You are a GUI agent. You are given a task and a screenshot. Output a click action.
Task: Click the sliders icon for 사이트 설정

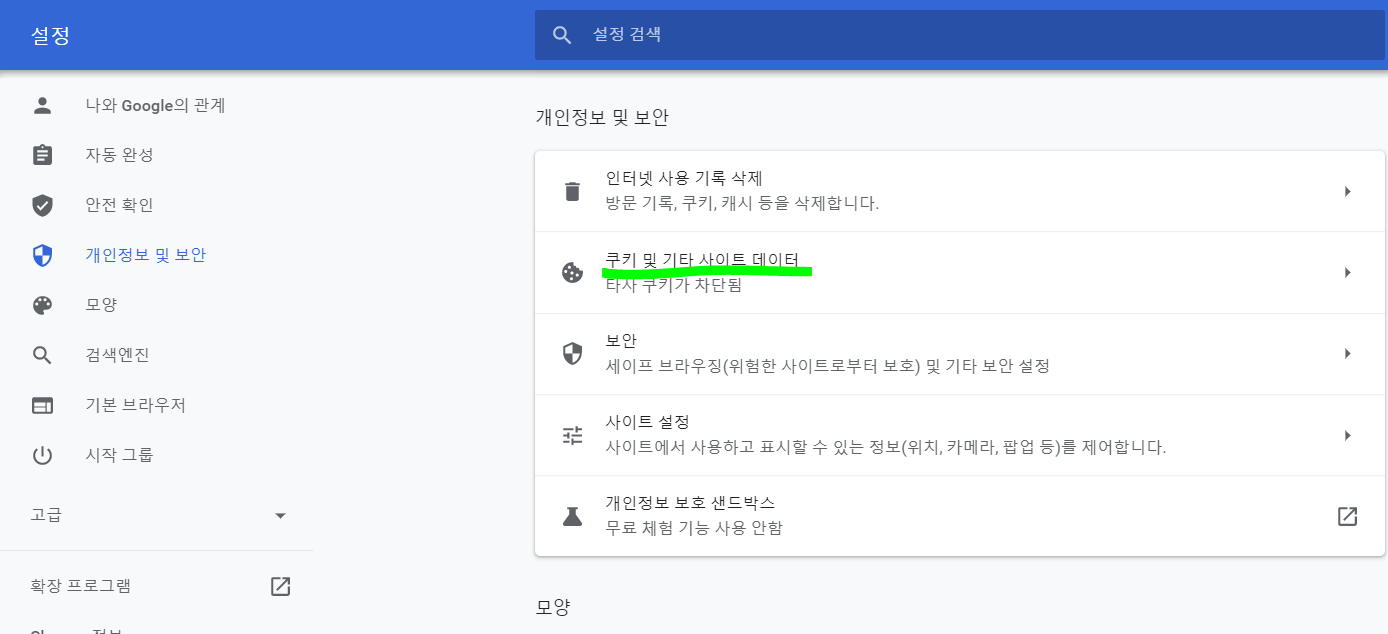tap(572, 435)
